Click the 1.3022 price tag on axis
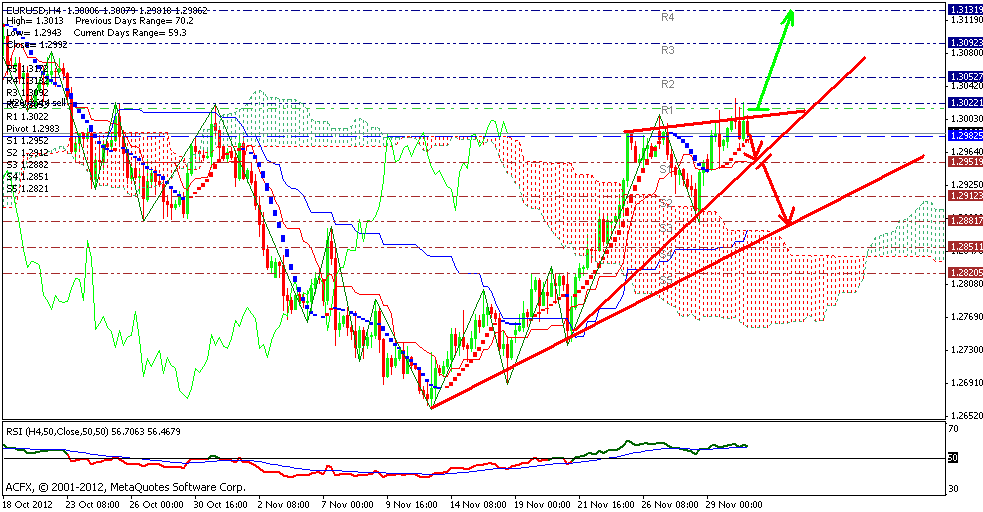Image resolution: width=983 pixels, height=512 pixels. pyautogui.click(x=964, y=102)
